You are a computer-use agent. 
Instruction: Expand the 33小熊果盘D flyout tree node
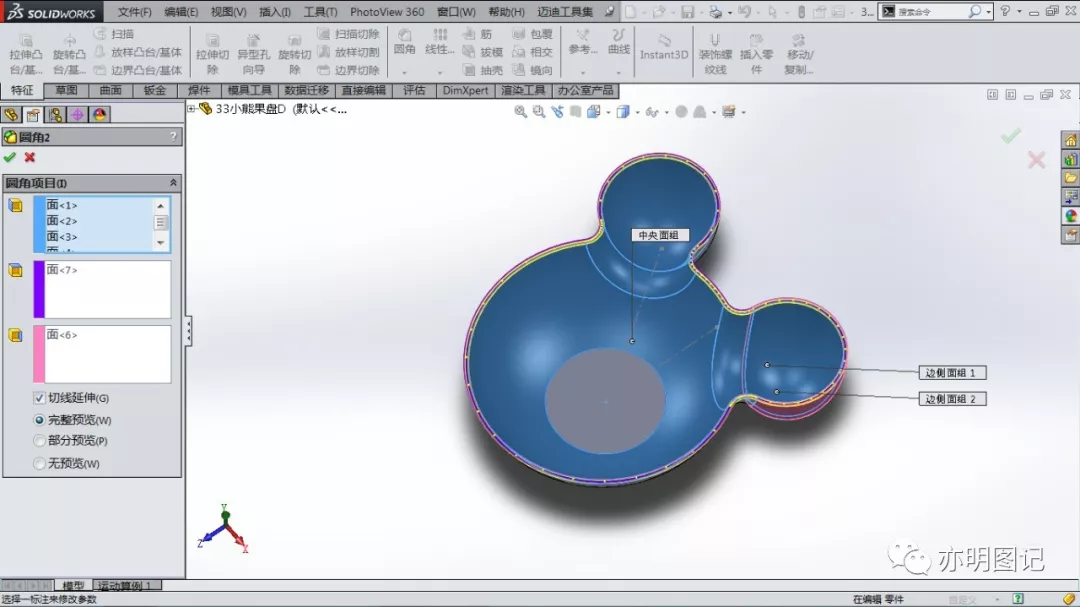(x=191, y=109)
